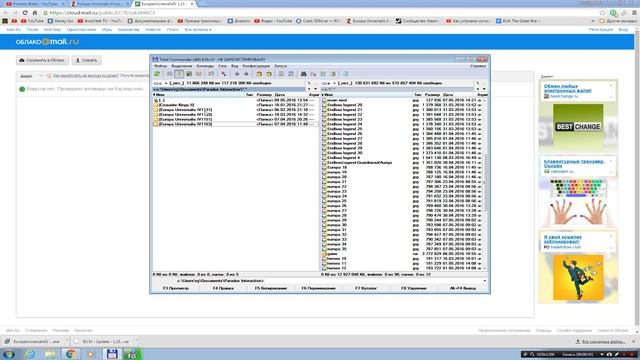Open the Файлы menu in Total Commander
The width and height of the screenshot is (640, 360).
(x=160, y=66)
